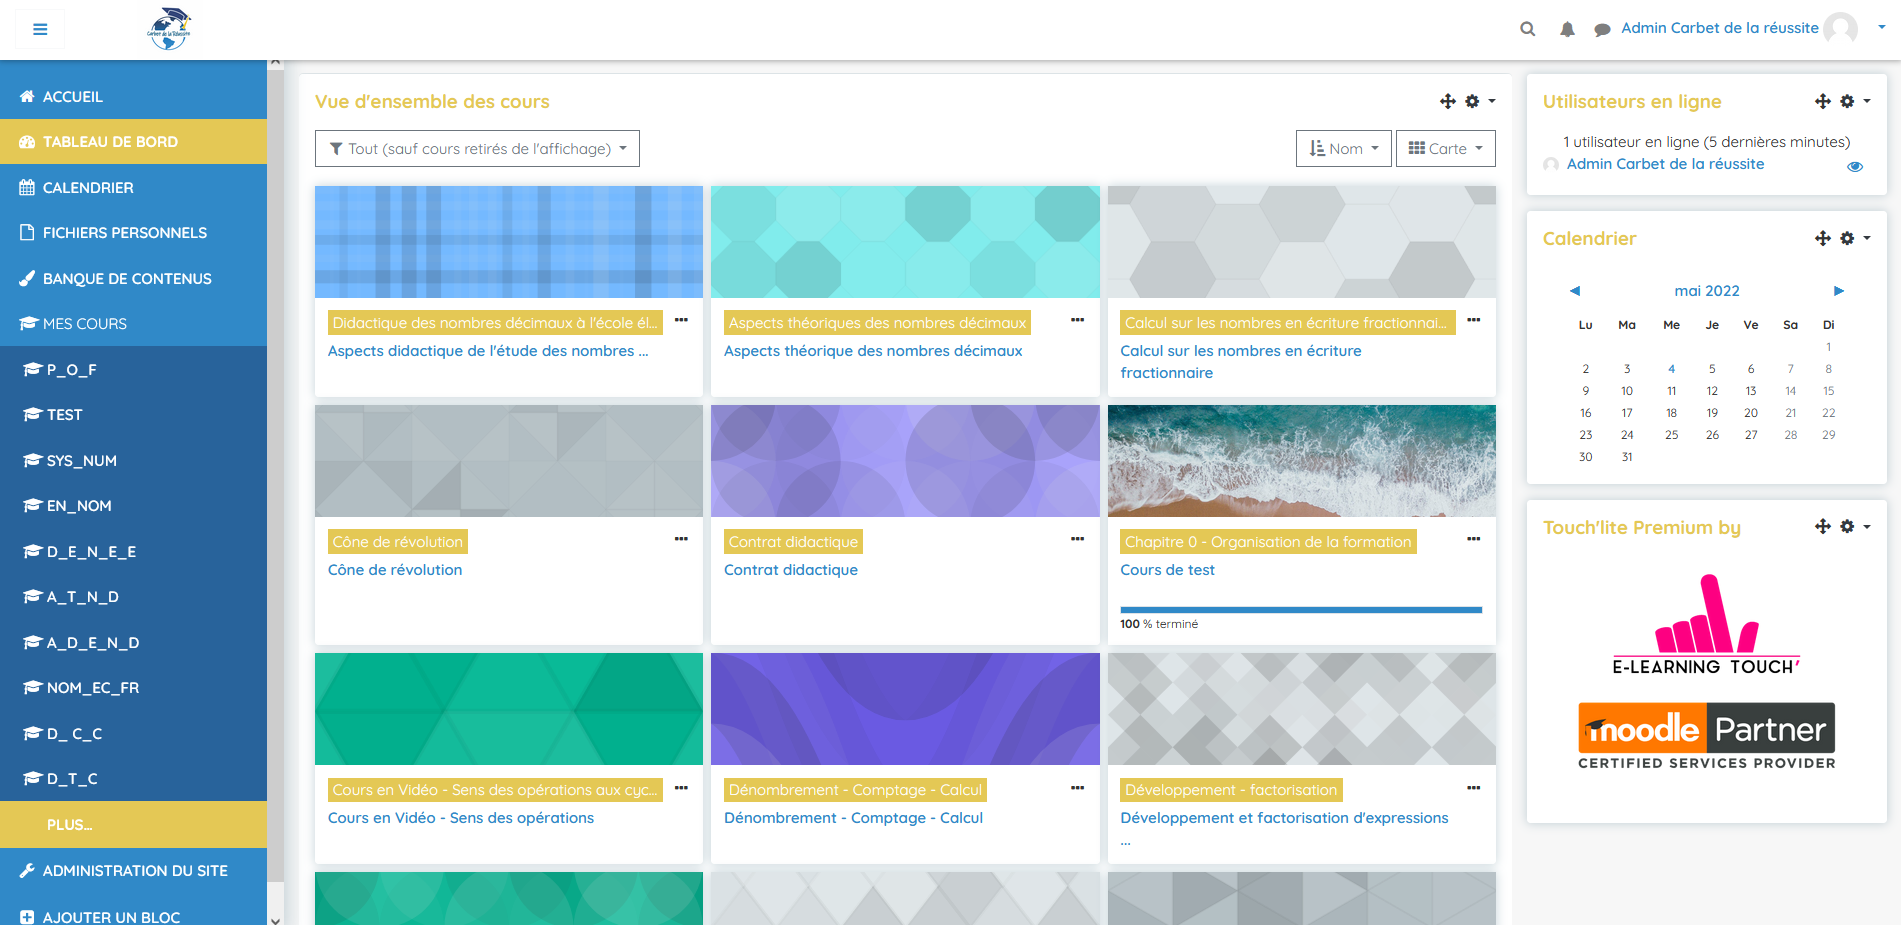Open the three-dot menu for Cône de révolution card
This screenshot has height=925, width=1901.
pyautogui.click(x=681, y=539)
